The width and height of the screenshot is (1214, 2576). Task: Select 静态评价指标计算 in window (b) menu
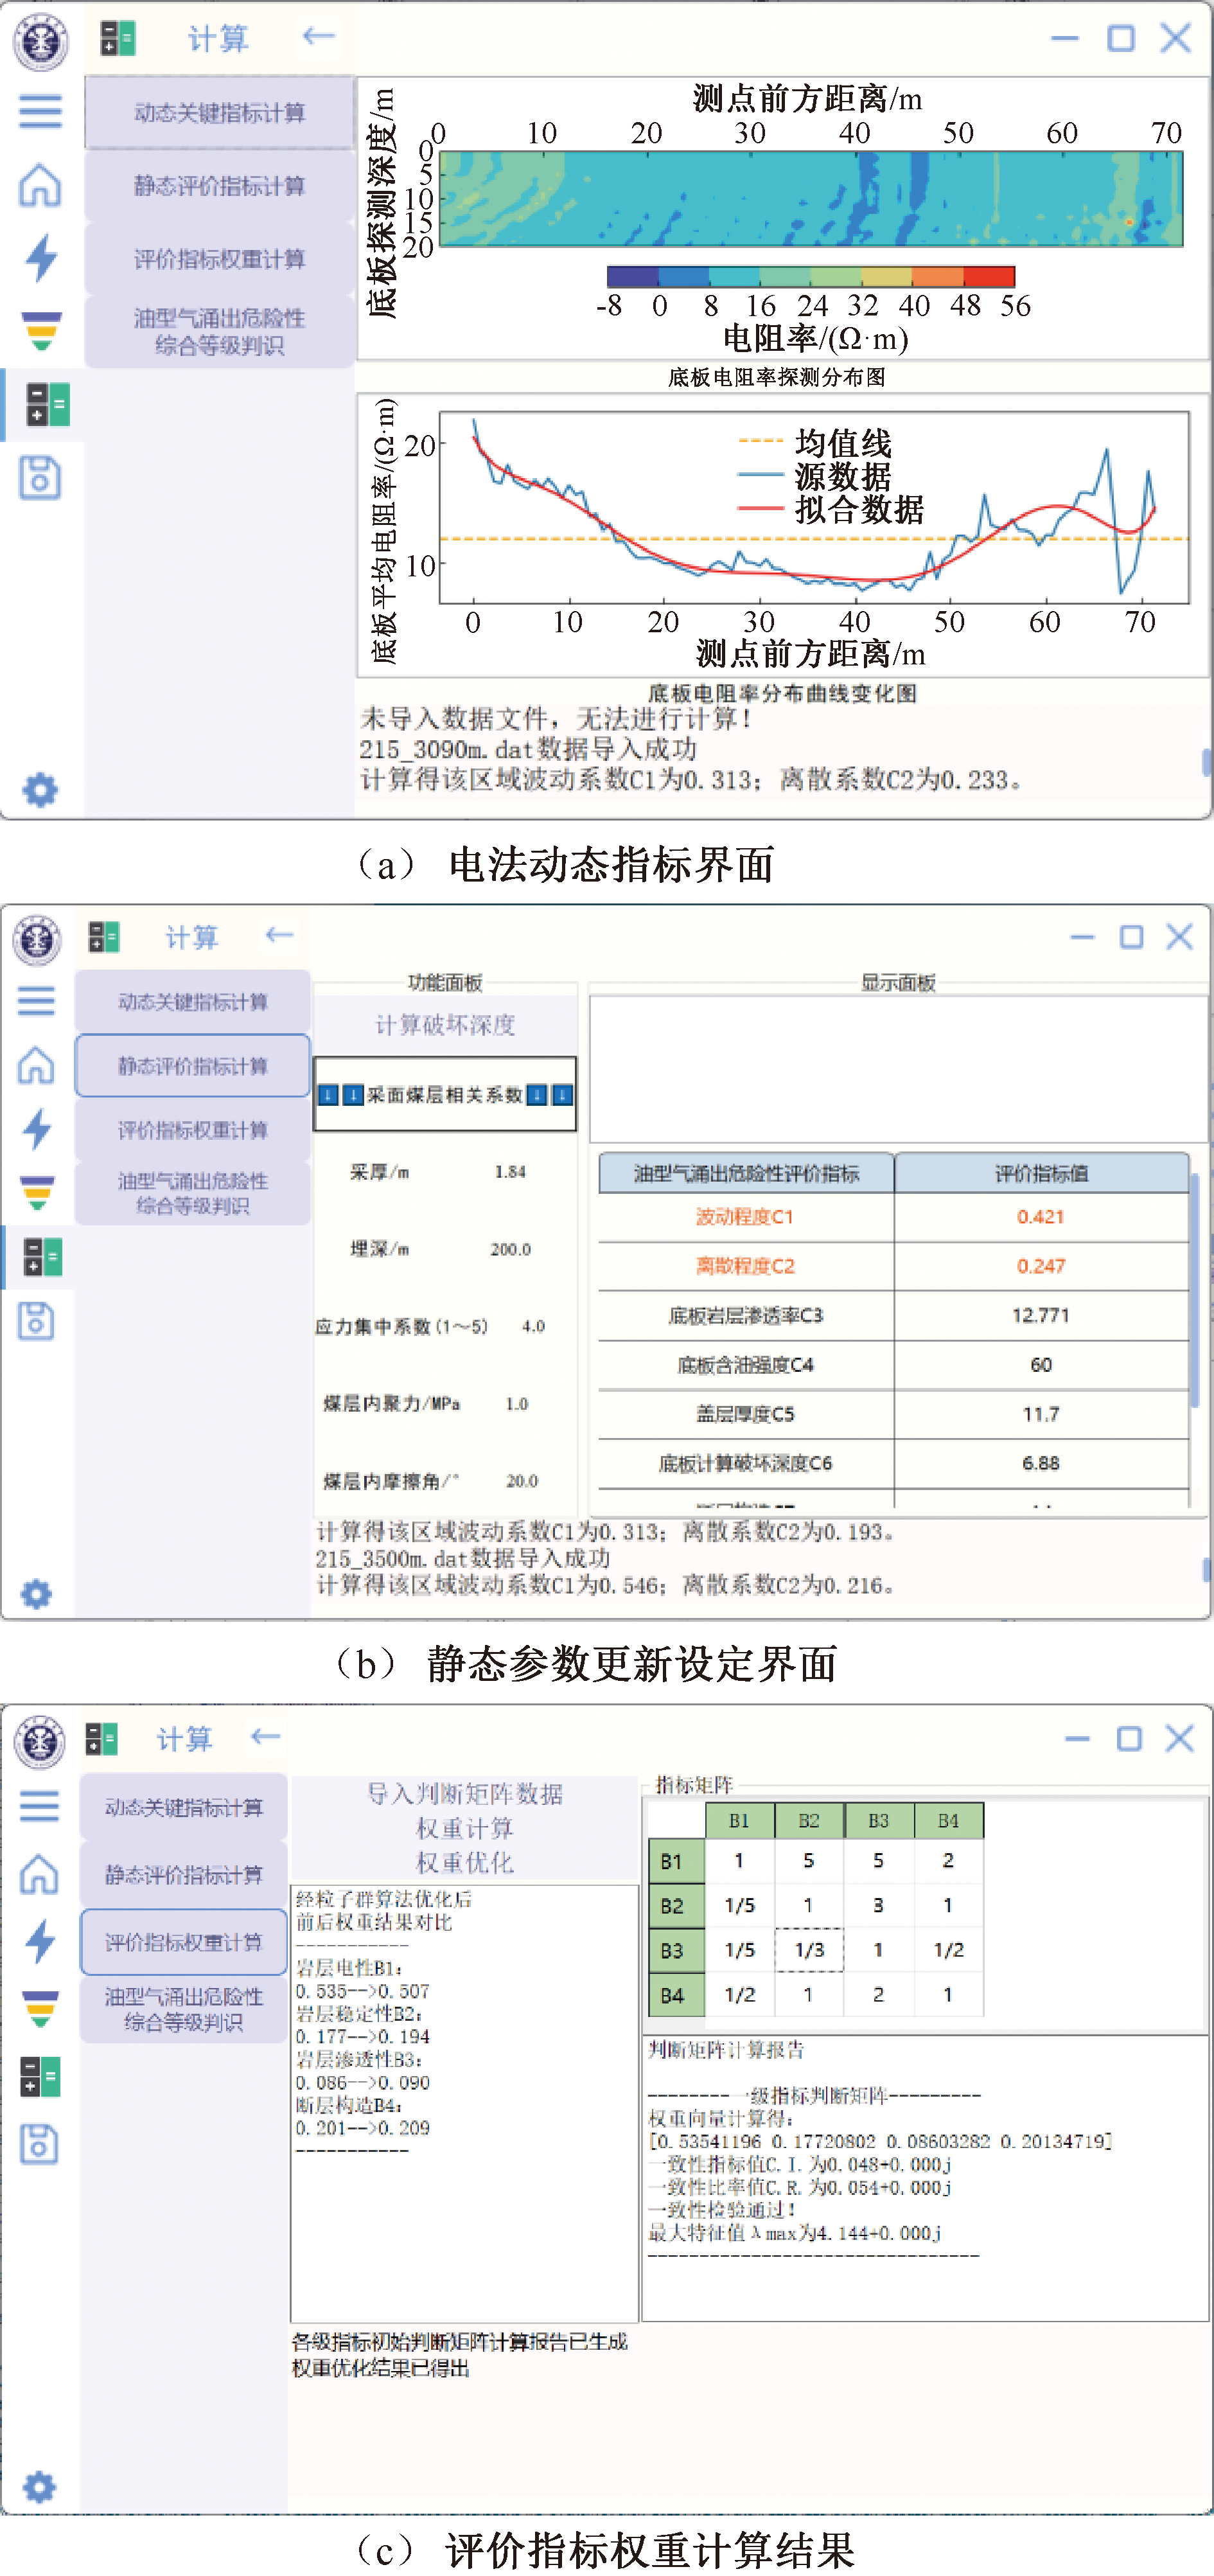(192, 1066)
